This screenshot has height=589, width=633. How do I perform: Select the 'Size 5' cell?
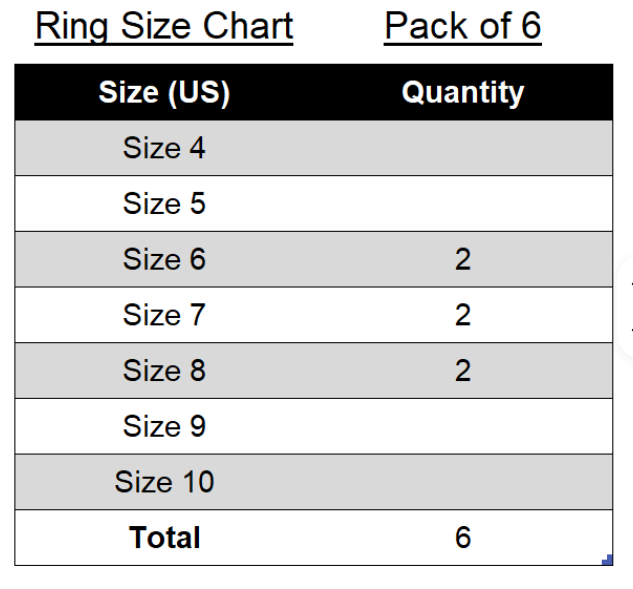(164, 203)
